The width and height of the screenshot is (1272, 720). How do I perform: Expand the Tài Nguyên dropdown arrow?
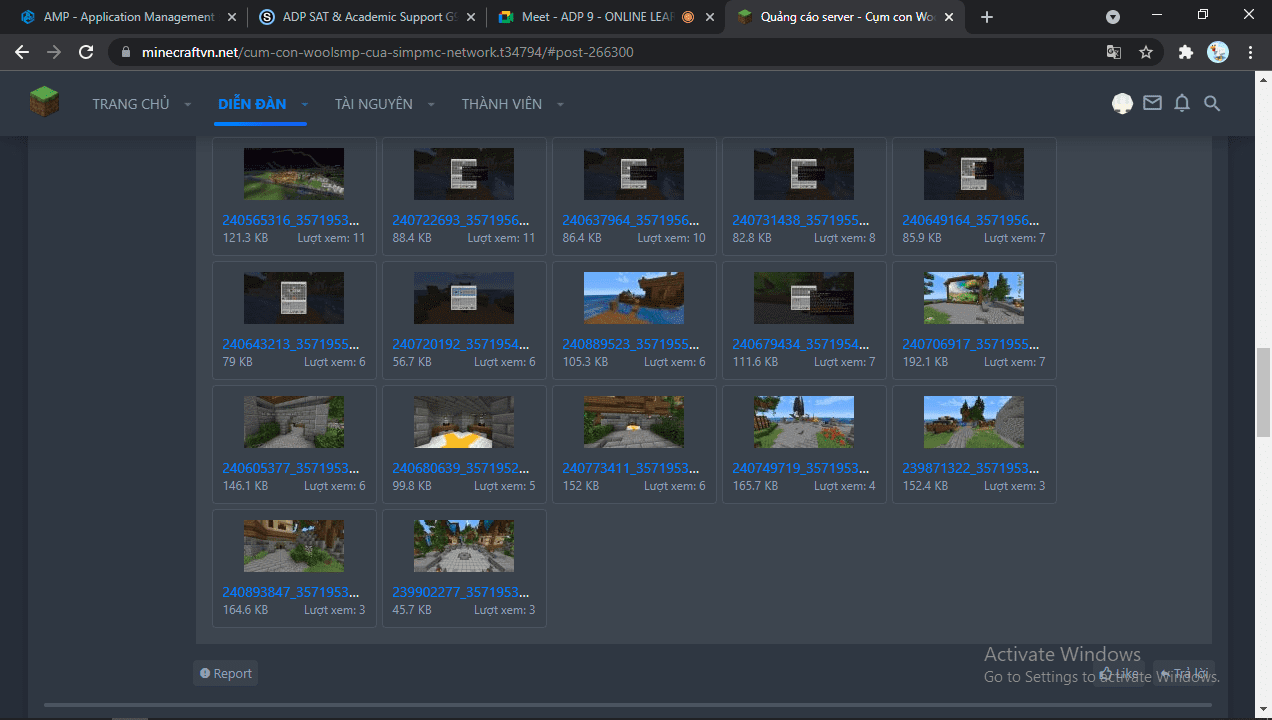pos(431,105)
